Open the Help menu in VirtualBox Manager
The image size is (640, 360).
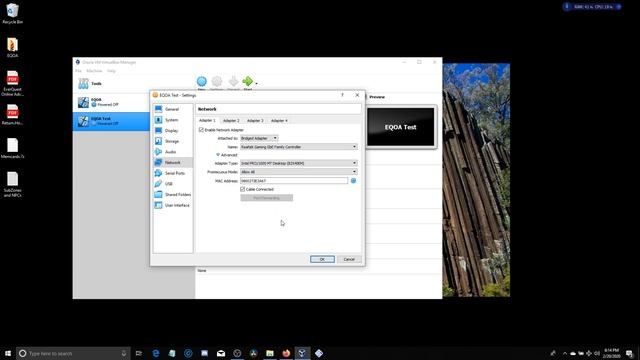(x=111, y=71)
